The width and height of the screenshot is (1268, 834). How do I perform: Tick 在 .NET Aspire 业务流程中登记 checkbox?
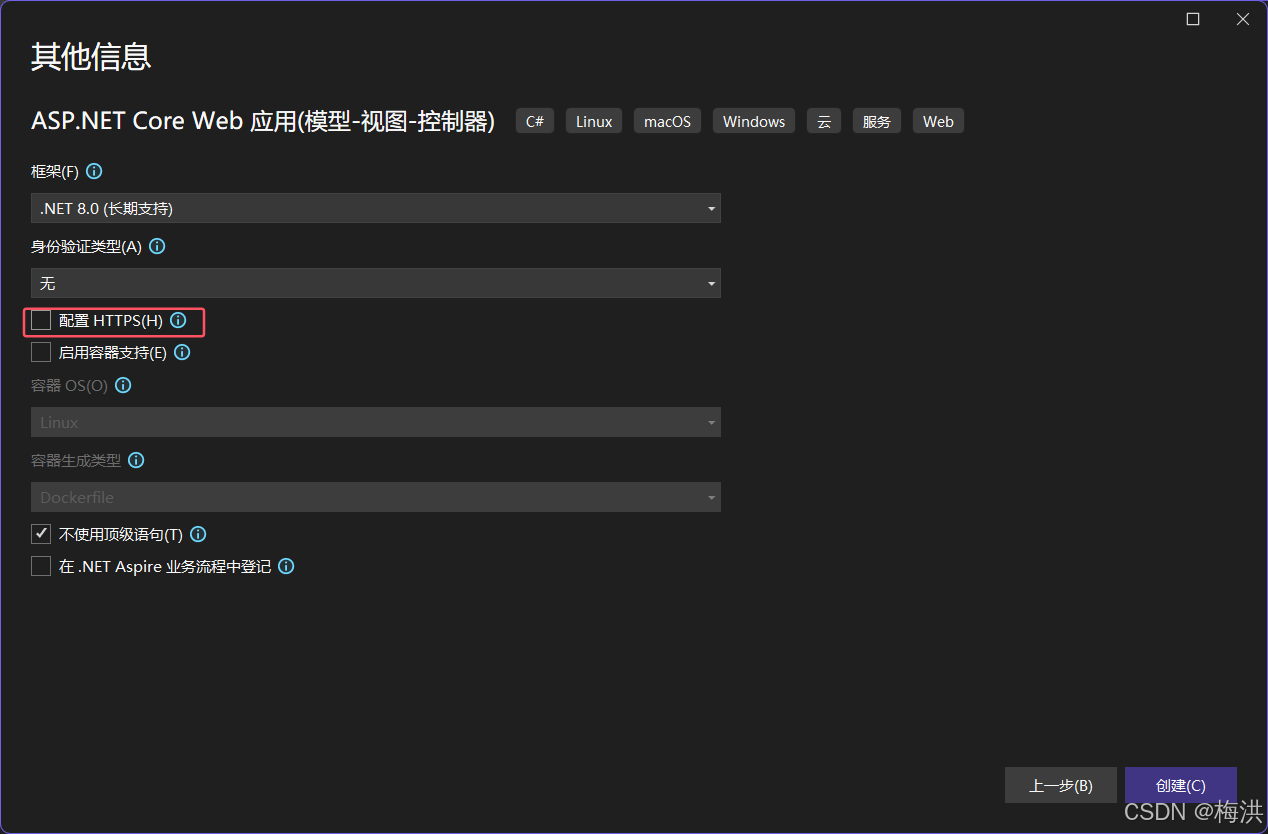41,566
